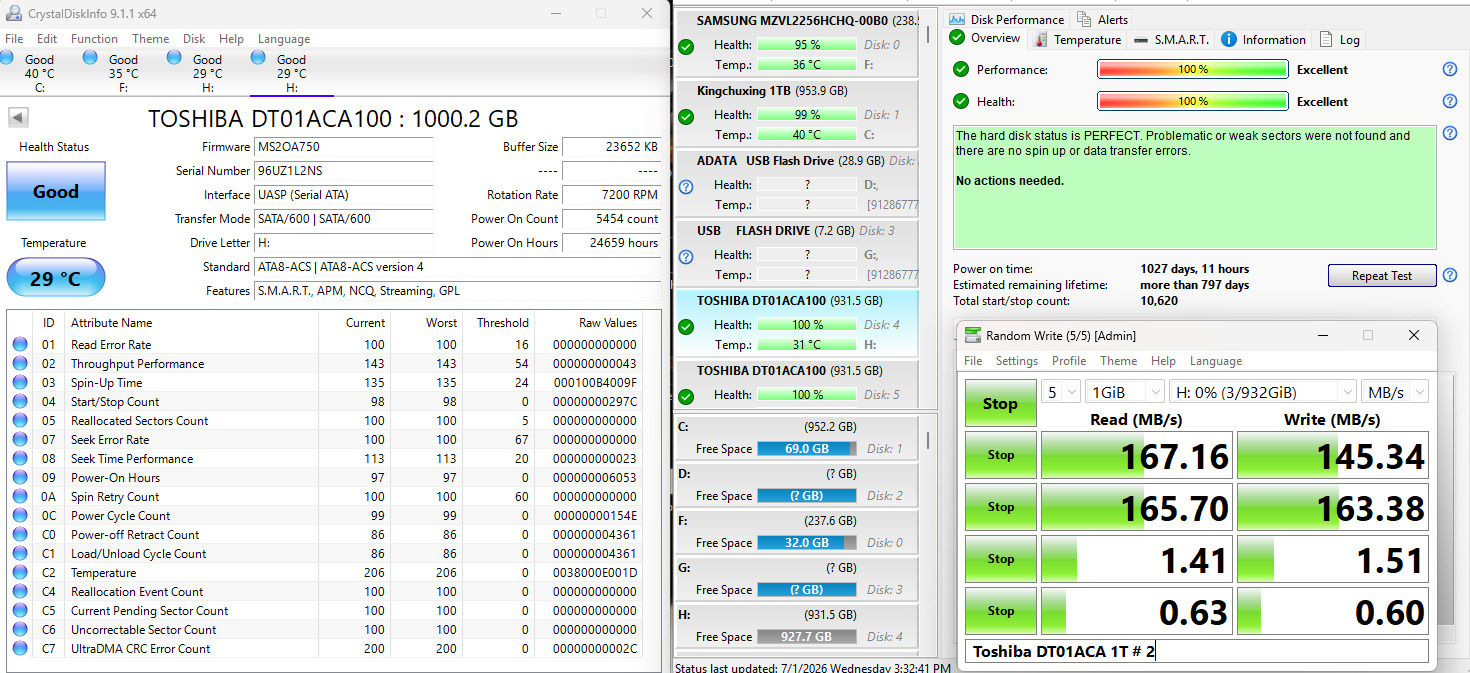Image resolution: width=1470 pixels, height=673 pixels.
Task: Click the large Stop button above test rows
Action: (x=1000, y=403)
